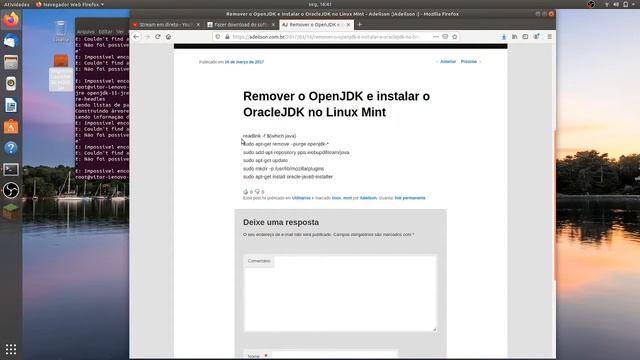The image size is (640, 360).
Task: Click the OBS tray icon in top bar
Action: pos(591,4)
